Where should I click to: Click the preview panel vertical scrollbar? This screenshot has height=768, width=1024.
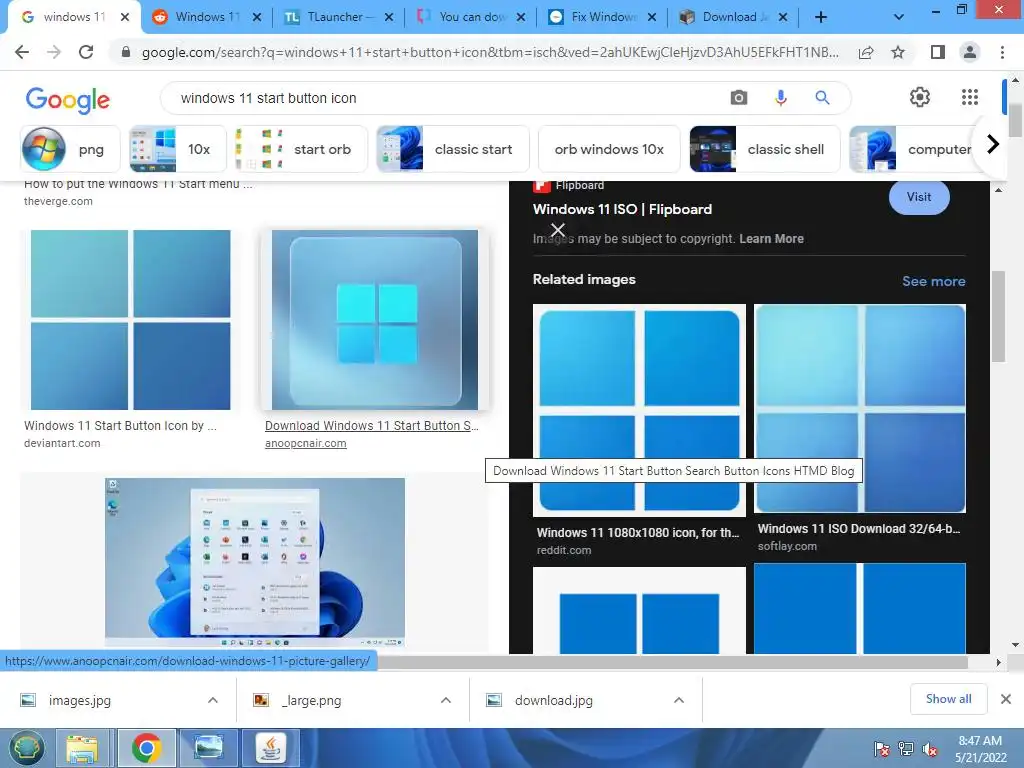pyautogui.click(x=998, y=316)
